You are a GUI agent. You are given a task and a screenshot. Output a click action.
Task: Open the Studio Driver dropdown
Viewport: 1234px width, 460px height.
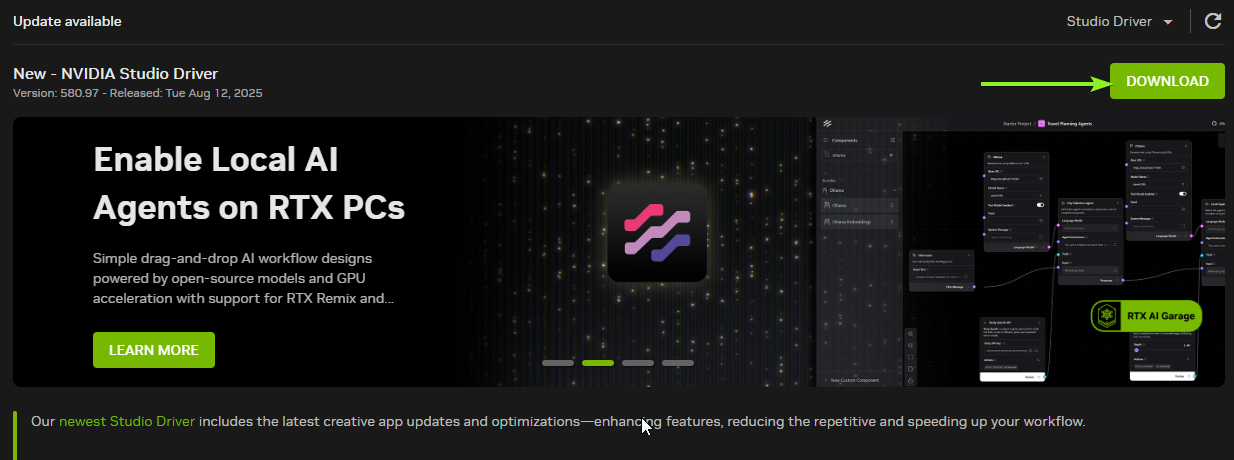tap(1119, 22)
